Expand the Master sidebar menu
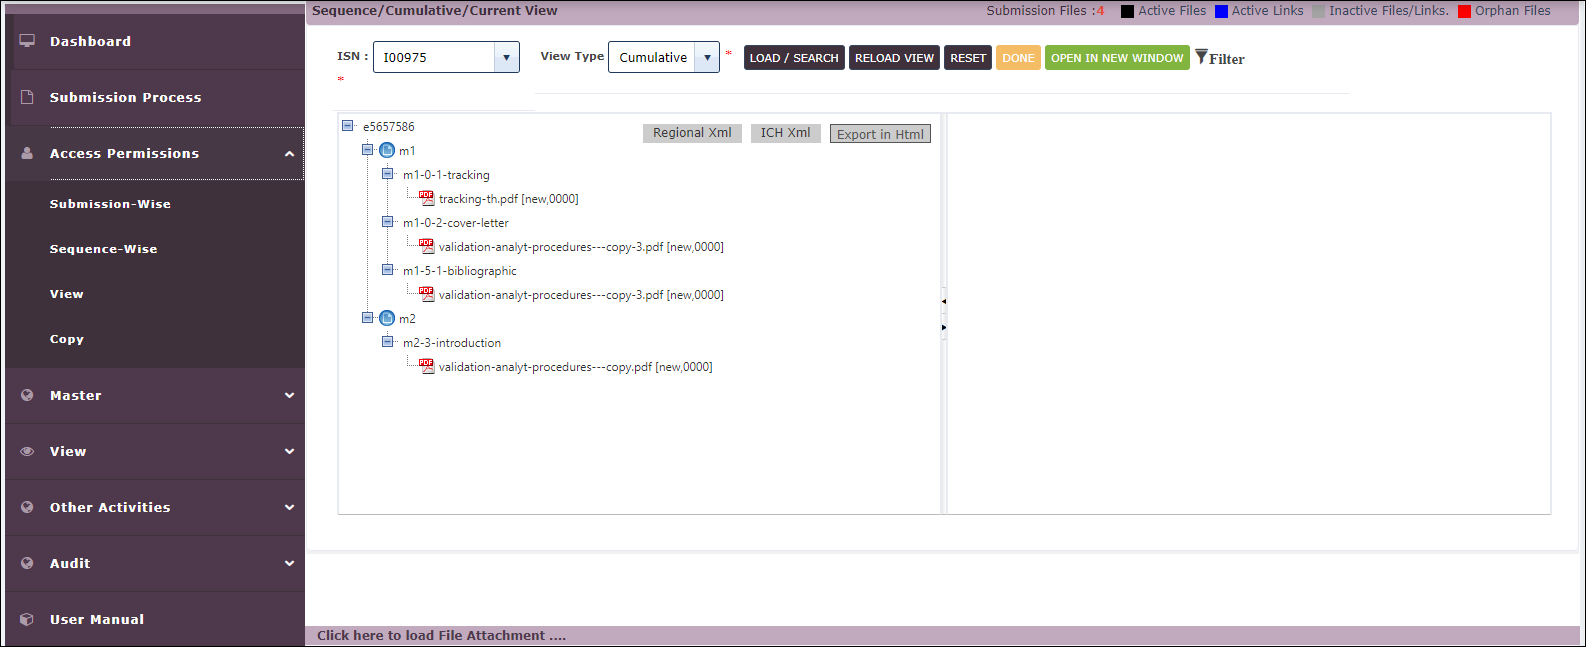This screenshot has width=1586, height=647. coord(155,395)
